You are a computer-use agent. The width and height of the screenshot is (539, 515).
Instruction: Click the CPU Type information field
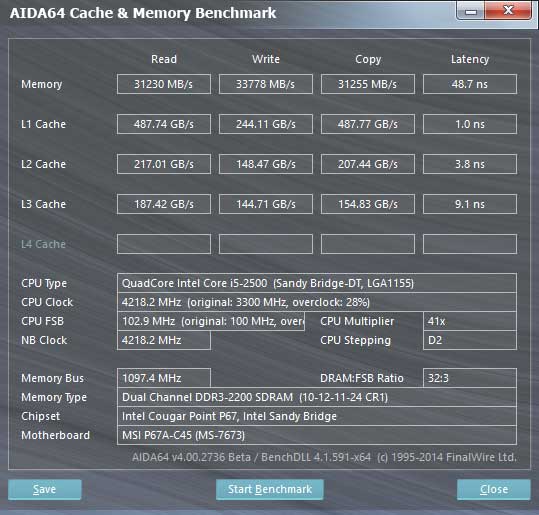[317, 283]
